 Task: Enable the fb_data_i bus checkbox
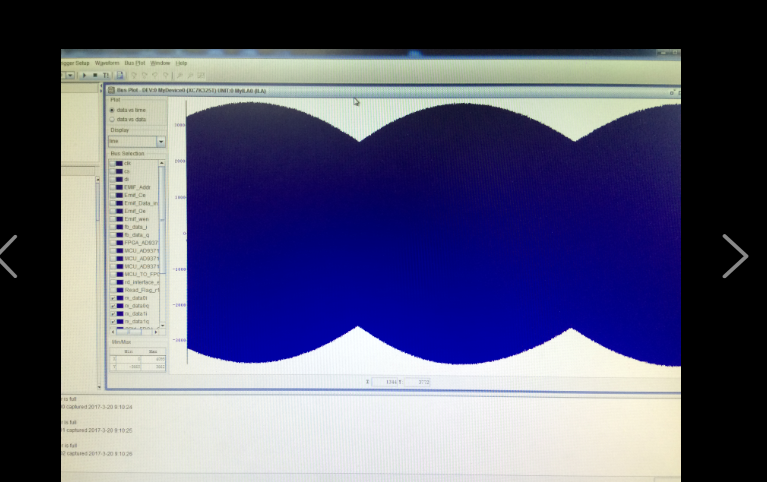[x=113, y=227]
